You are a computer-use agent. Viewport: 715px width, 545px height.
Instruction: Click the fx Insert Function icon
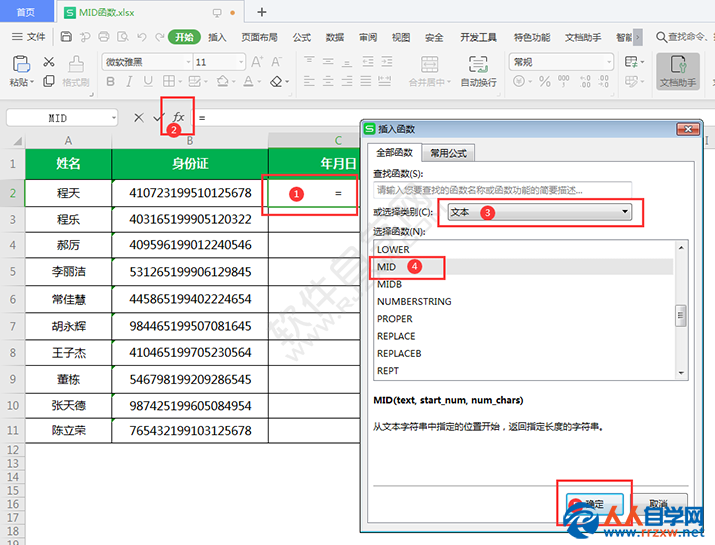click(x=178, y=118)
